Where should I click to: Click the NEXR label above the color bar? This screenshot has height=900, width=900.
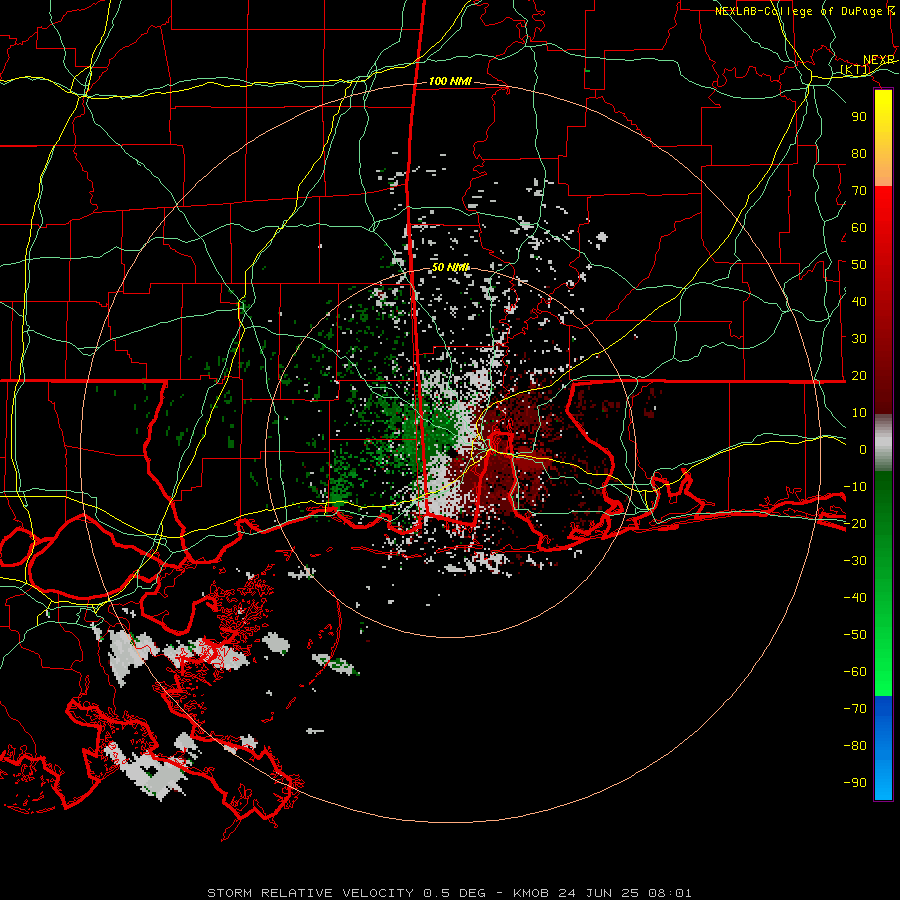tap(879, 60)
